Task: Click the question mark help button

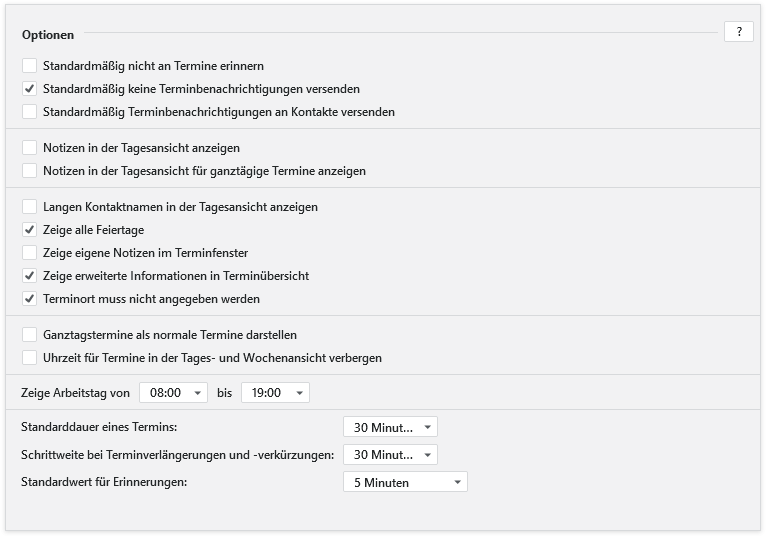Action: tap(738, 32)
